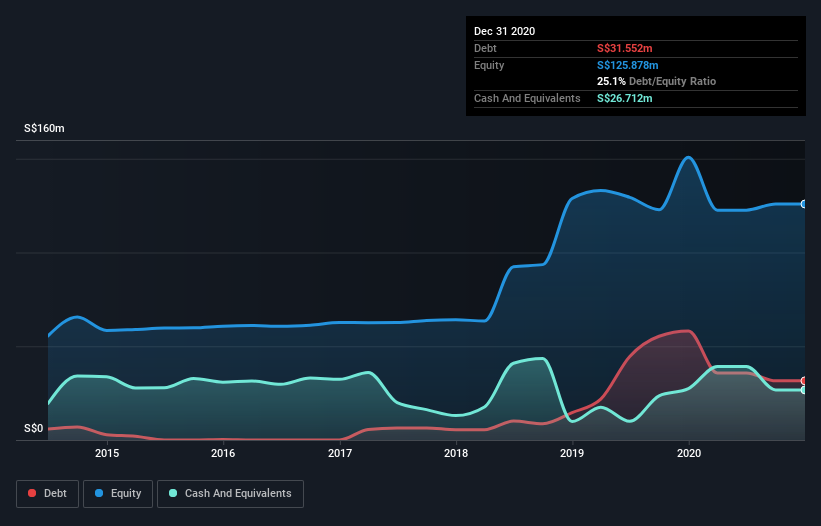Toggle the Debt series in the legend

tap(47, 494)
